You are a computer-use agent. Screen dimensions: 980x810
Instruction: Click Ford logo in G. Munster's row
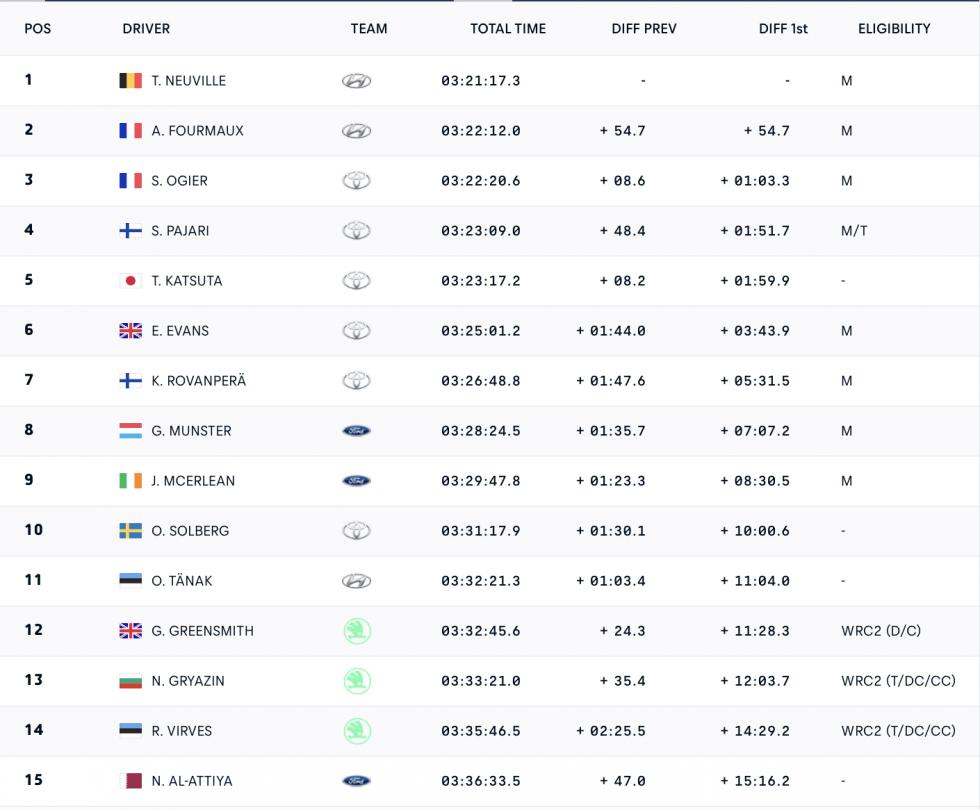(356, 431)
